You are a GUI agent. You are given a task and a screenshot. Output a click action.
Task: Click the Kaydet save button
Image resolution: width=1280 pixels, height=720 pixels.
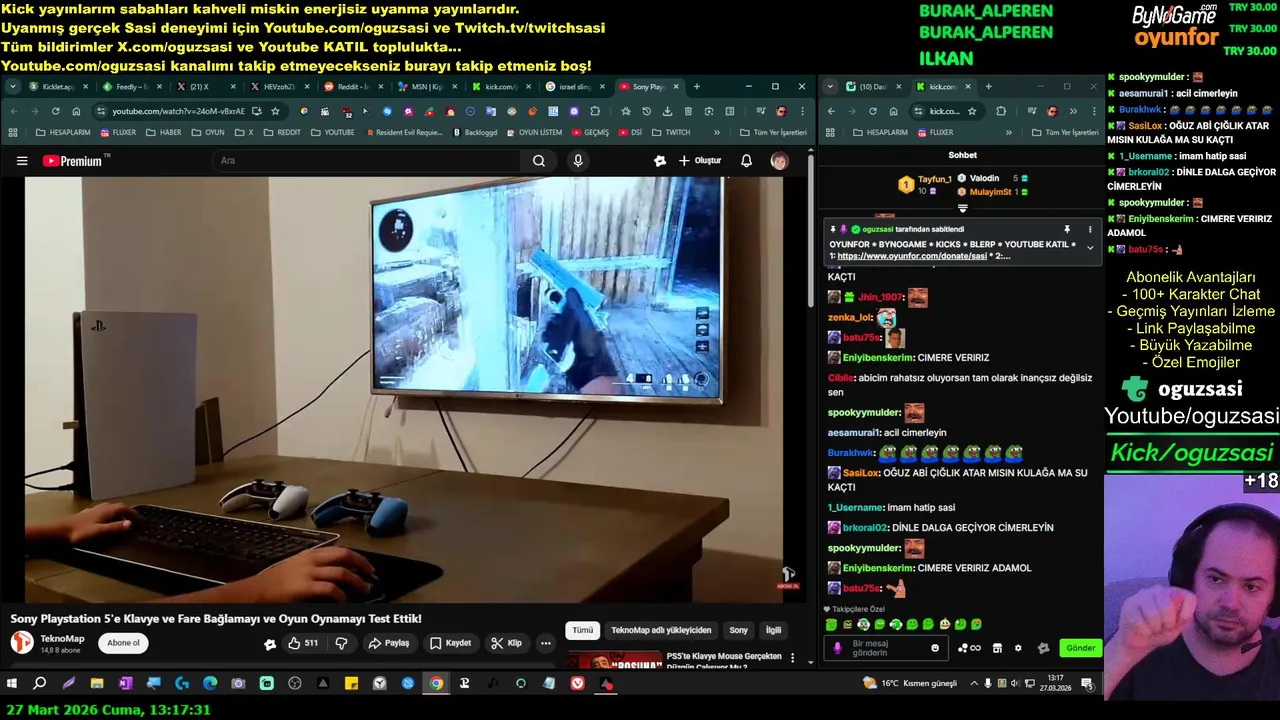(x=450, y=643)
